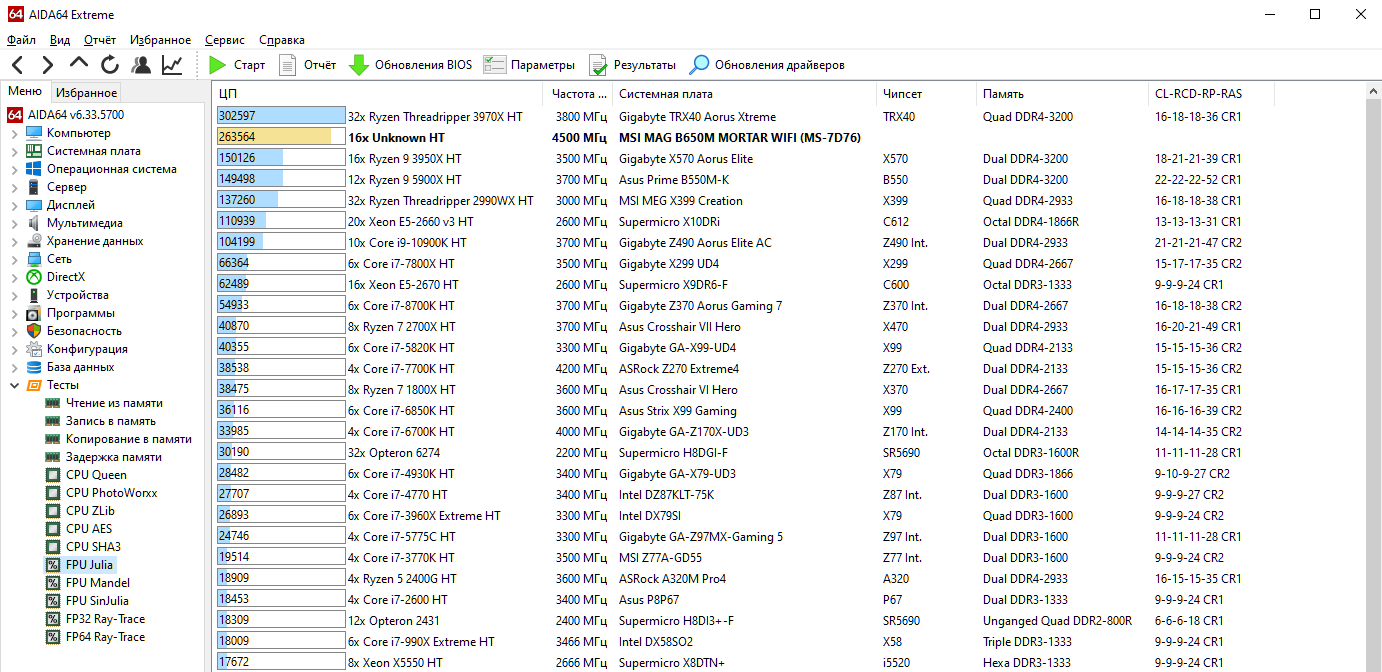Open Параметры benchmark settings

coord(529,65)
